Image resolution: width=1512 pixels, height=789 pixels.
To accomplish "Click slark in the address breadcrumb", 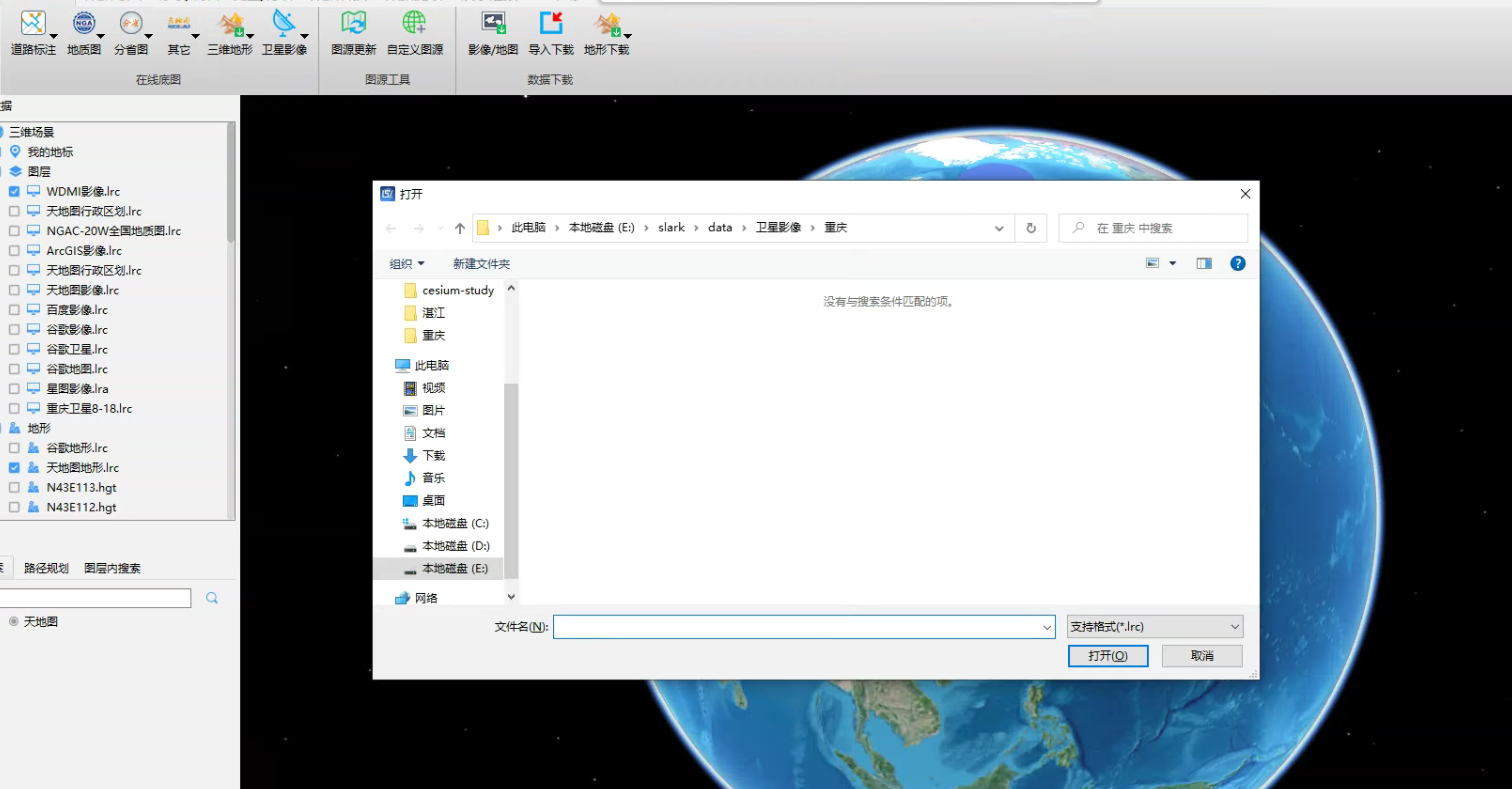I will click(x=671, y=228).
